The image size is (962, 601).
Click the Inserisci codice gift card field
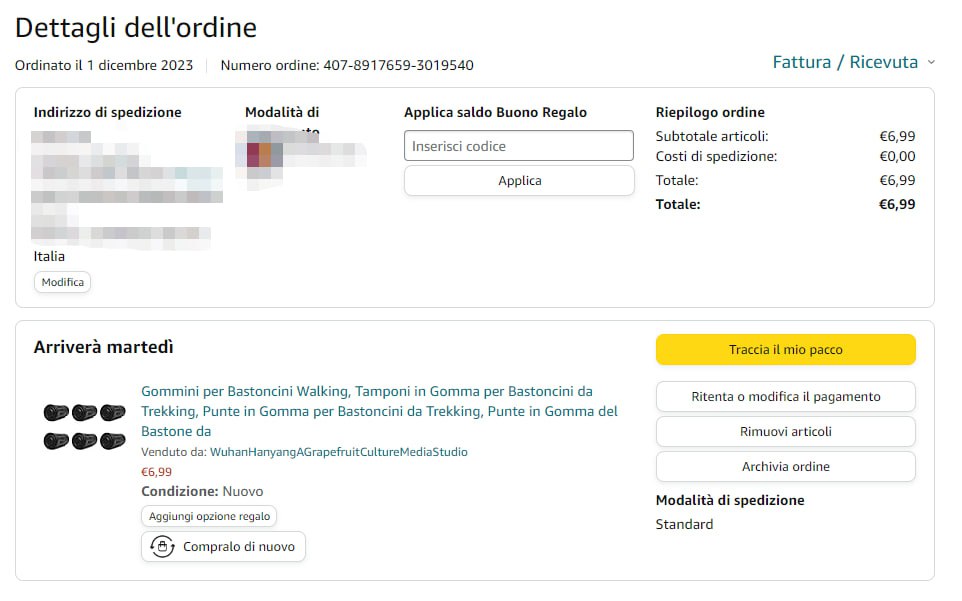518,146
